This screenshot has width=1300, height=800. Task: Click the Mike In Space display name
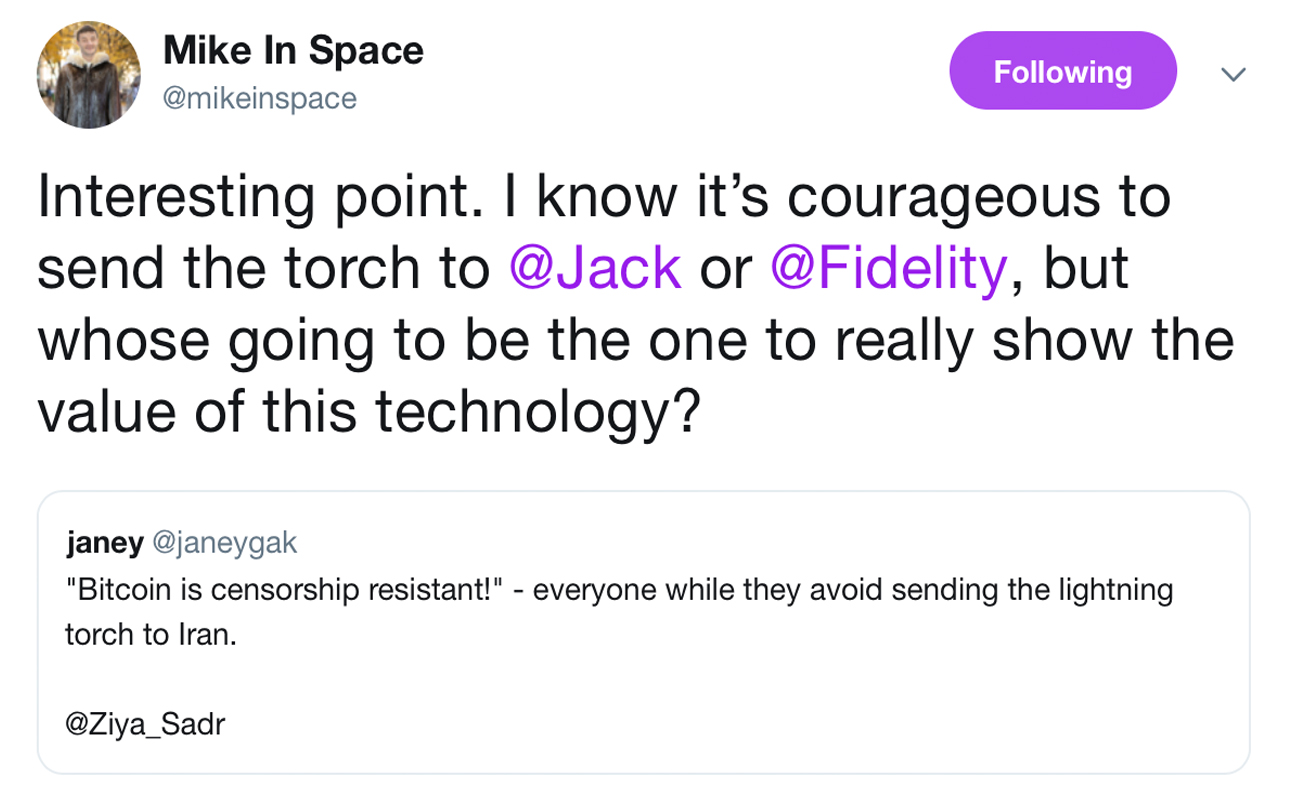click(x=293, y=50)
